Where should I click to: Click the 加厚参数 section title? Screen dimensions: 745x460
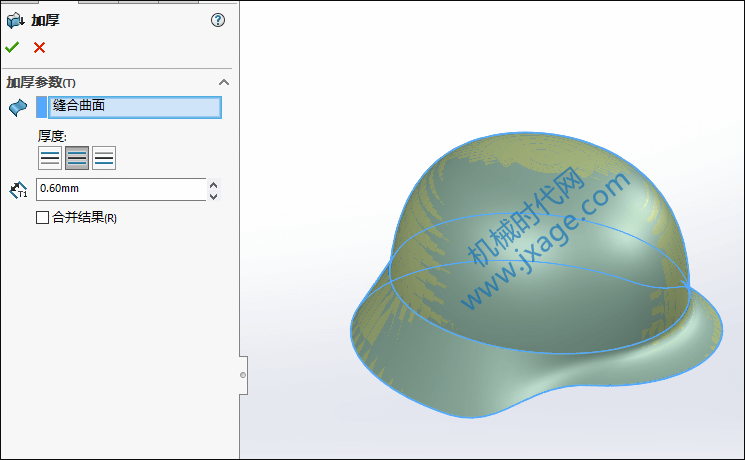[41, 82]
